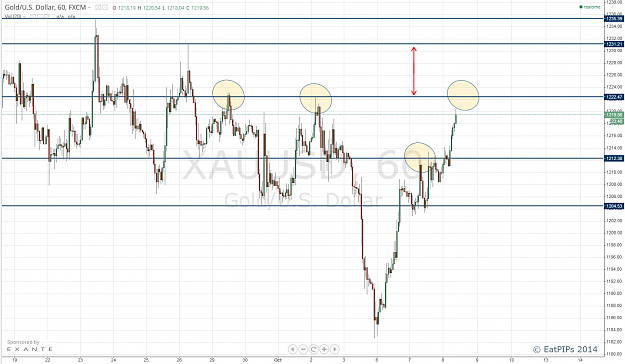Select the green 1219.56 current price label

pos(614,115)
